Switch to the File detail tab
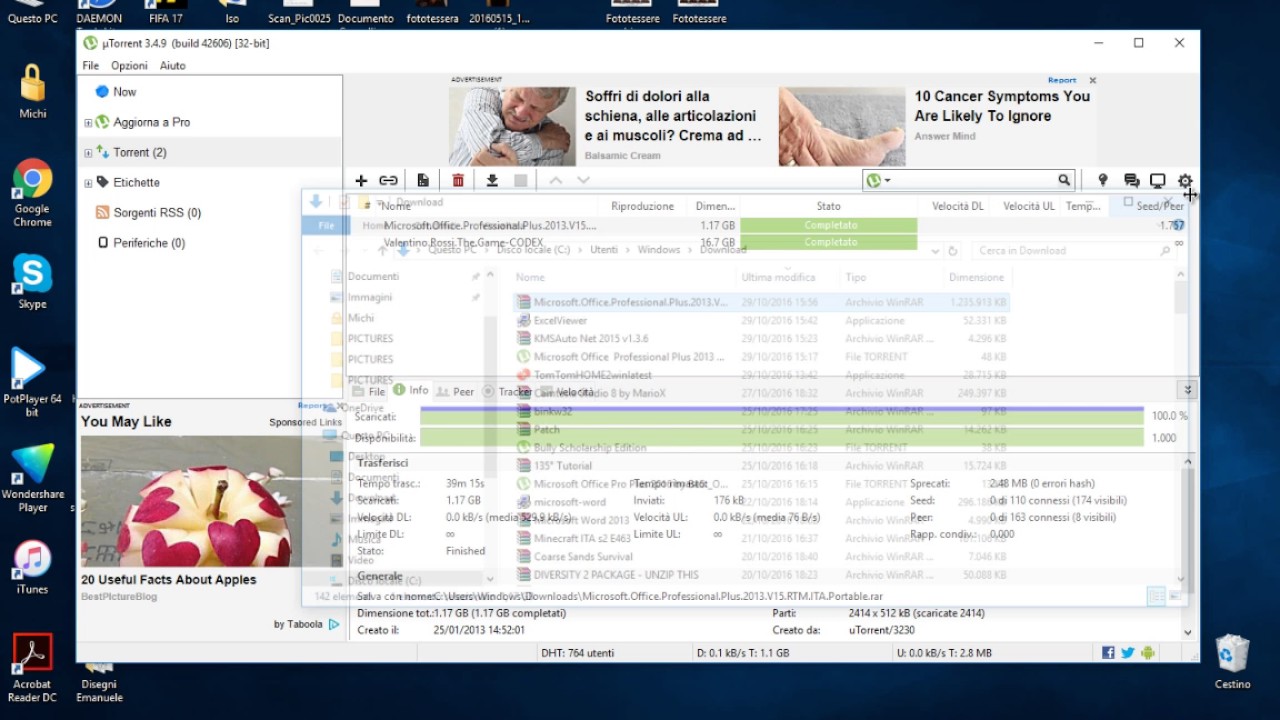Screen dimensions: 1280x720 [x=367, y=391]
